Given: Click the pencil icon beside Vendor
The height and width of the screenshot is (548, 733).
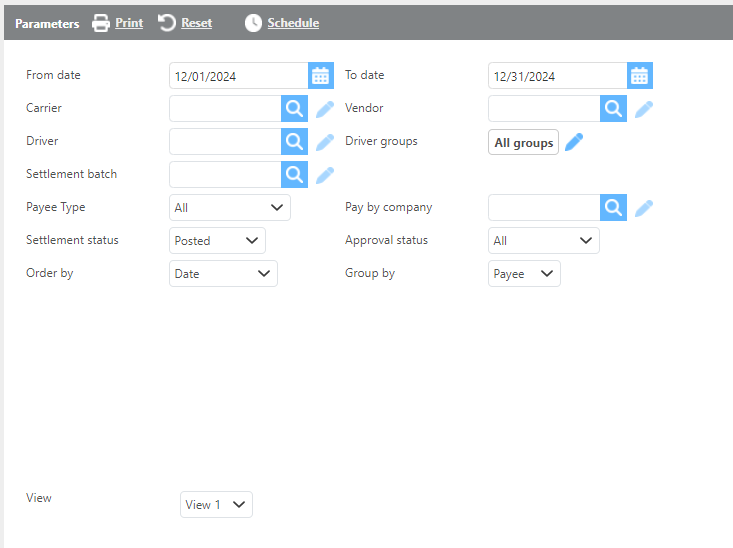Looking at the screenshot, I should coord(644,109).
